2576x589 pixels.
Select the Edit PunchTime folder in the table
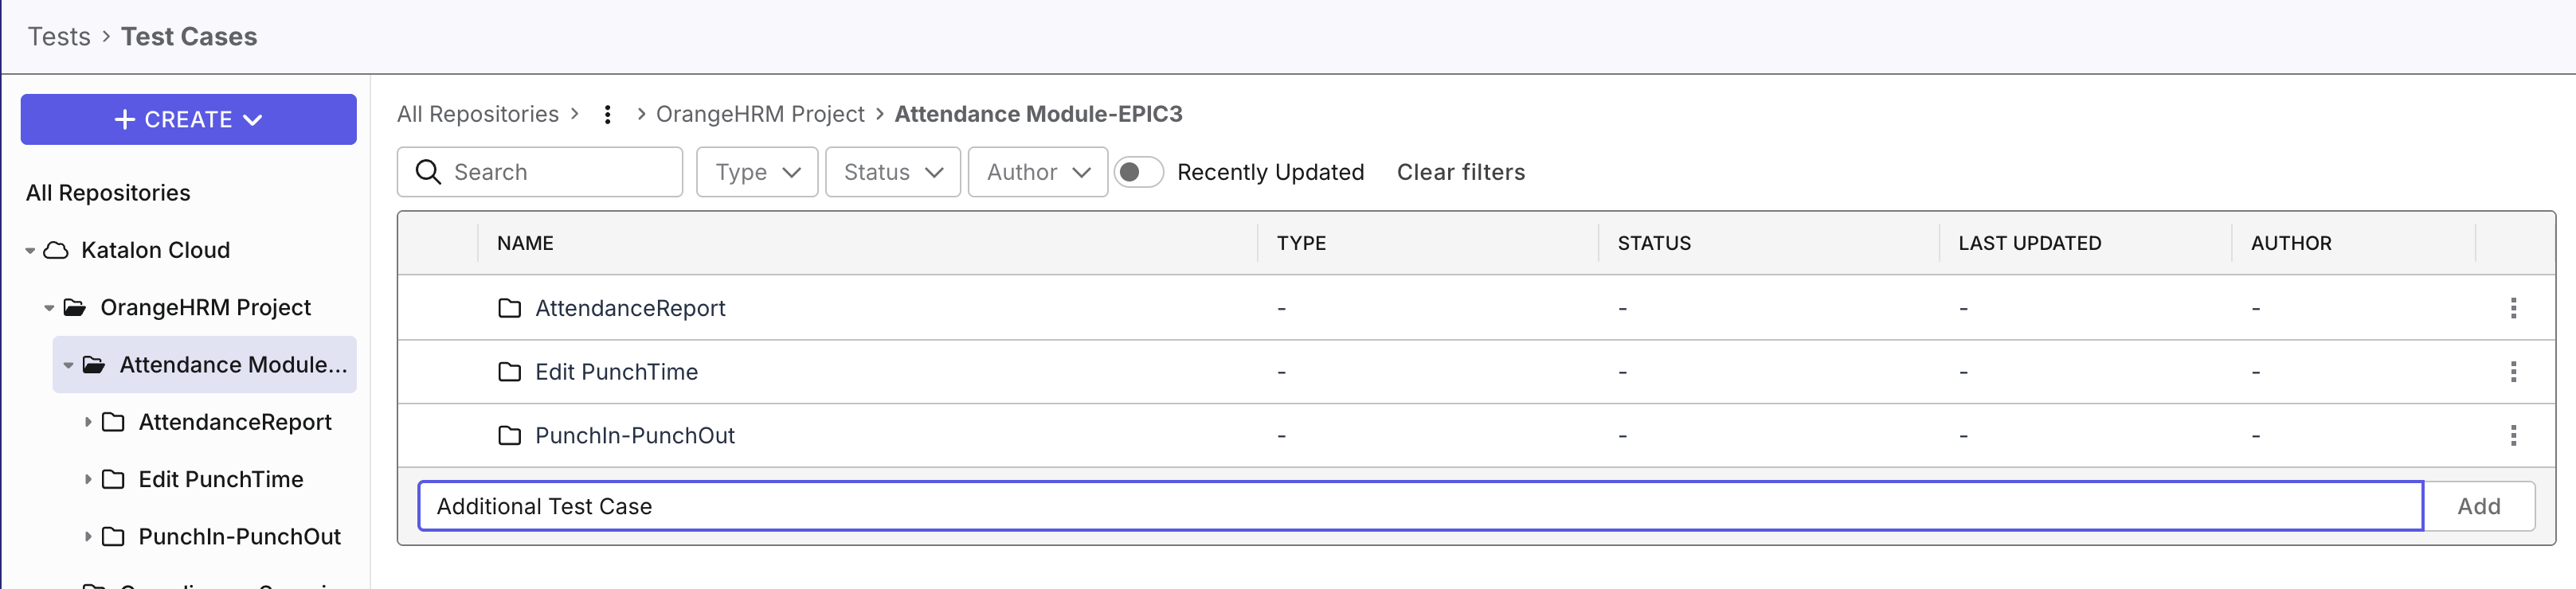(x=617, y=372)
